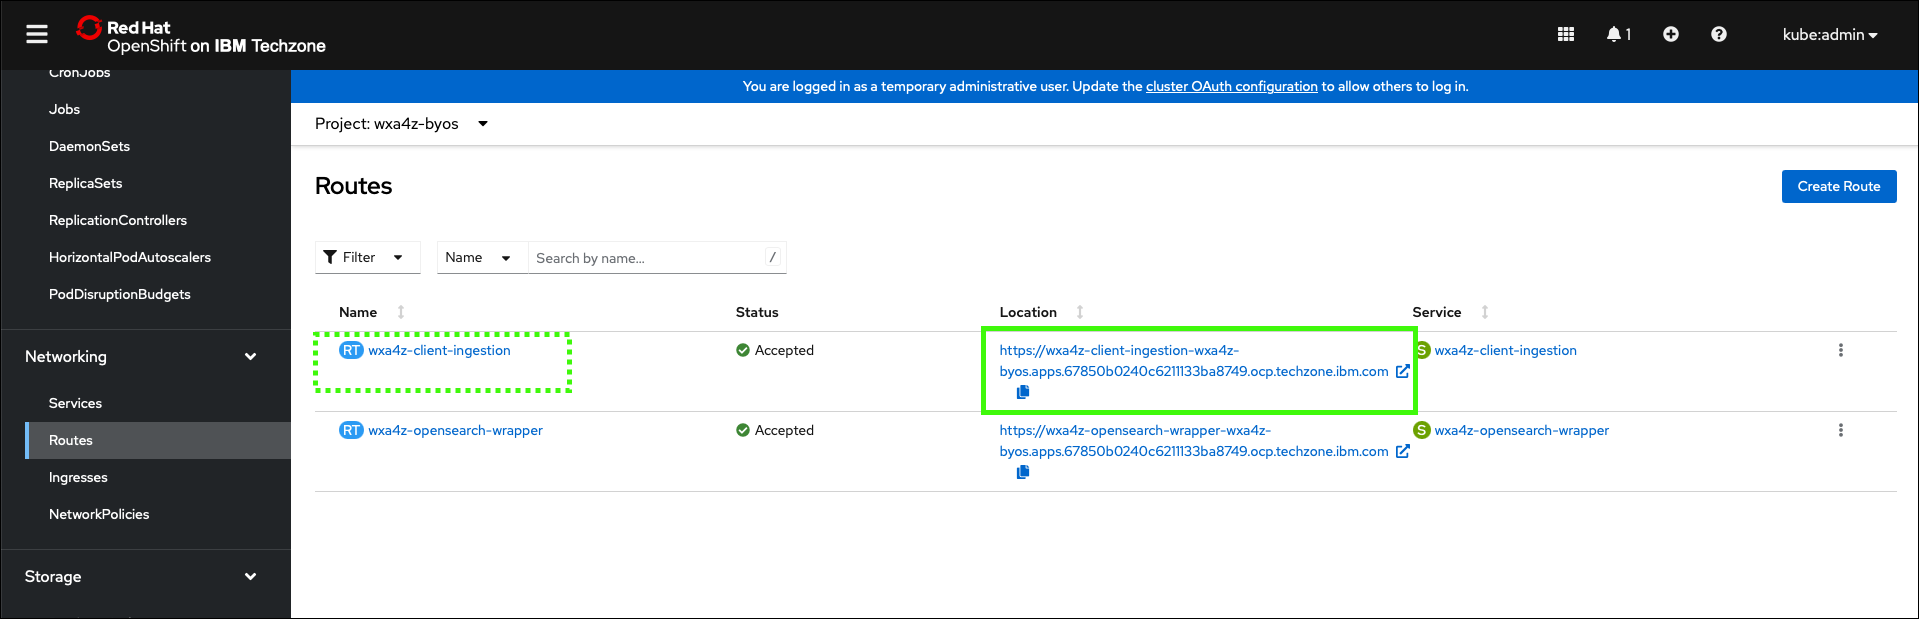Viewport: 1919px width, 619px height.
Task: Click the Search by name field
Action: (x=647, y=258)
